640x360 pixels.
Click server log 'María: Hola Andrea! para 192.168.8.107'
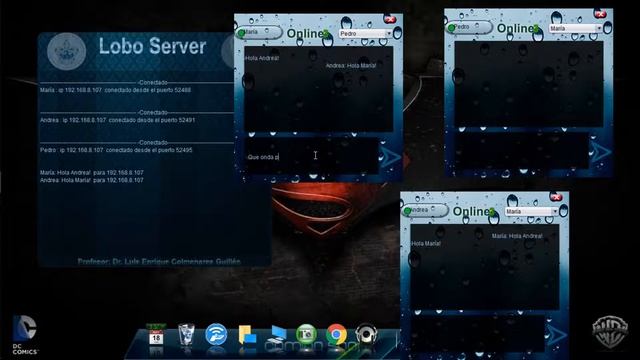91,173
